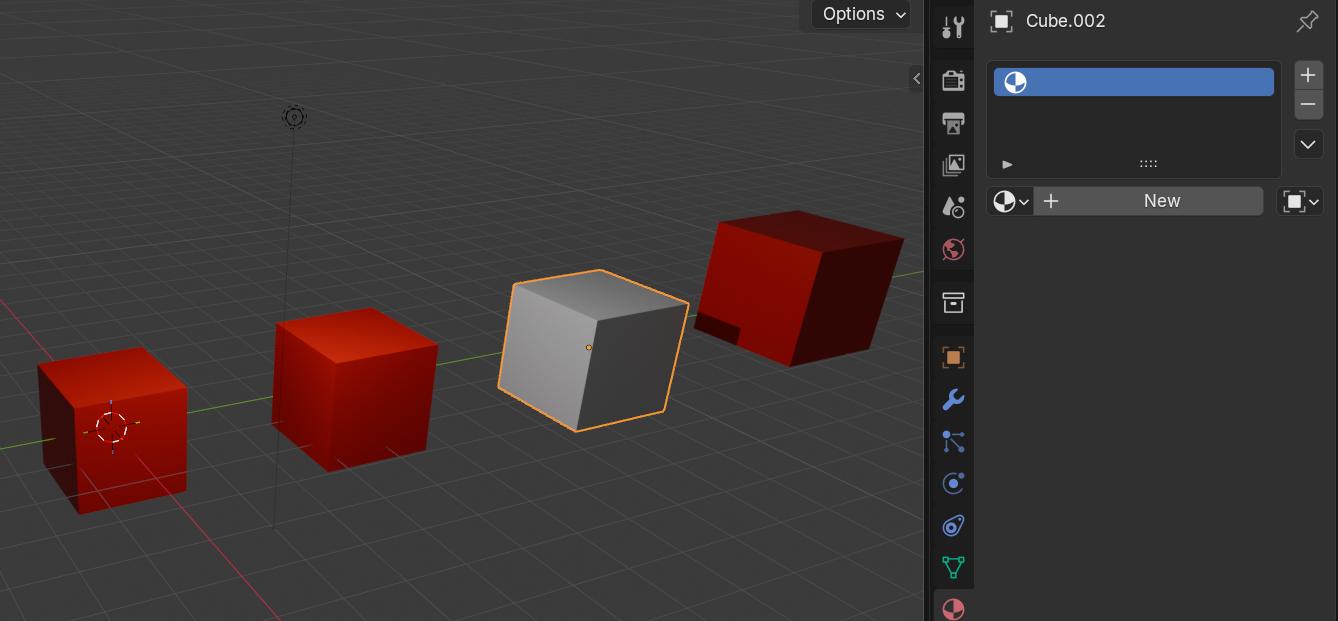Create a New material
Image resolution: width=1338 pixels, height=621 pixels.
tap(1148, 201)
